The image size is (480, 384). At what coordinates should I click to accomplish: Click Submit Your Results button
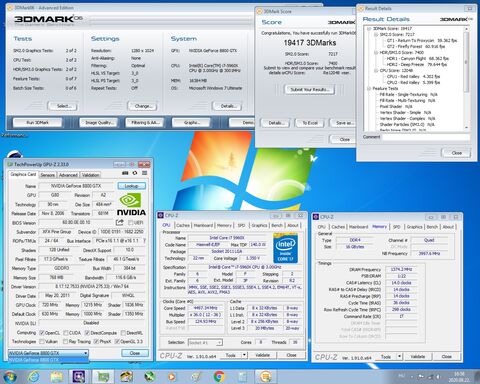pos(310,89)
